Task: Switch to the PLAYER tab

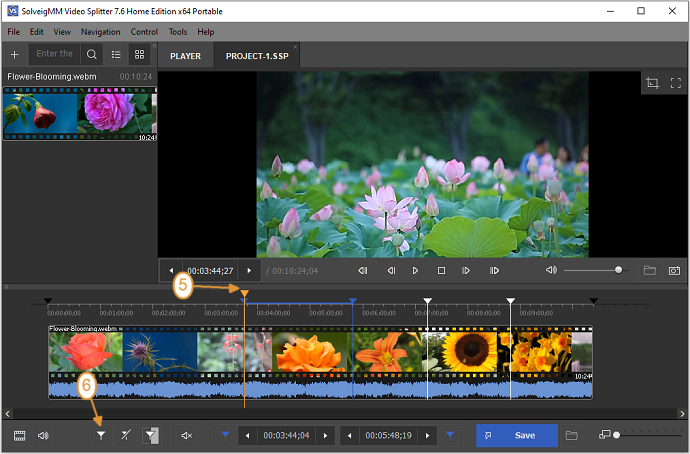Action: point(185,56)
